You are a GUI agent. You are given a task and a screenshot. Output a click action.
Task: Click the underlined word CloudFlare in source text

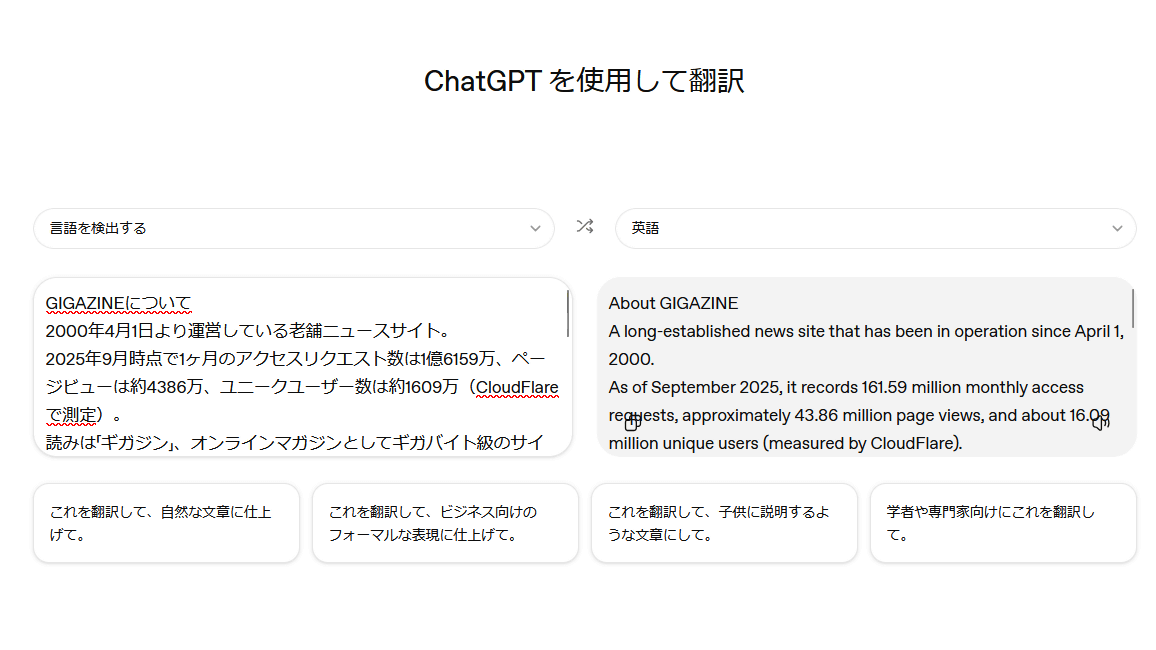[517, 387]
